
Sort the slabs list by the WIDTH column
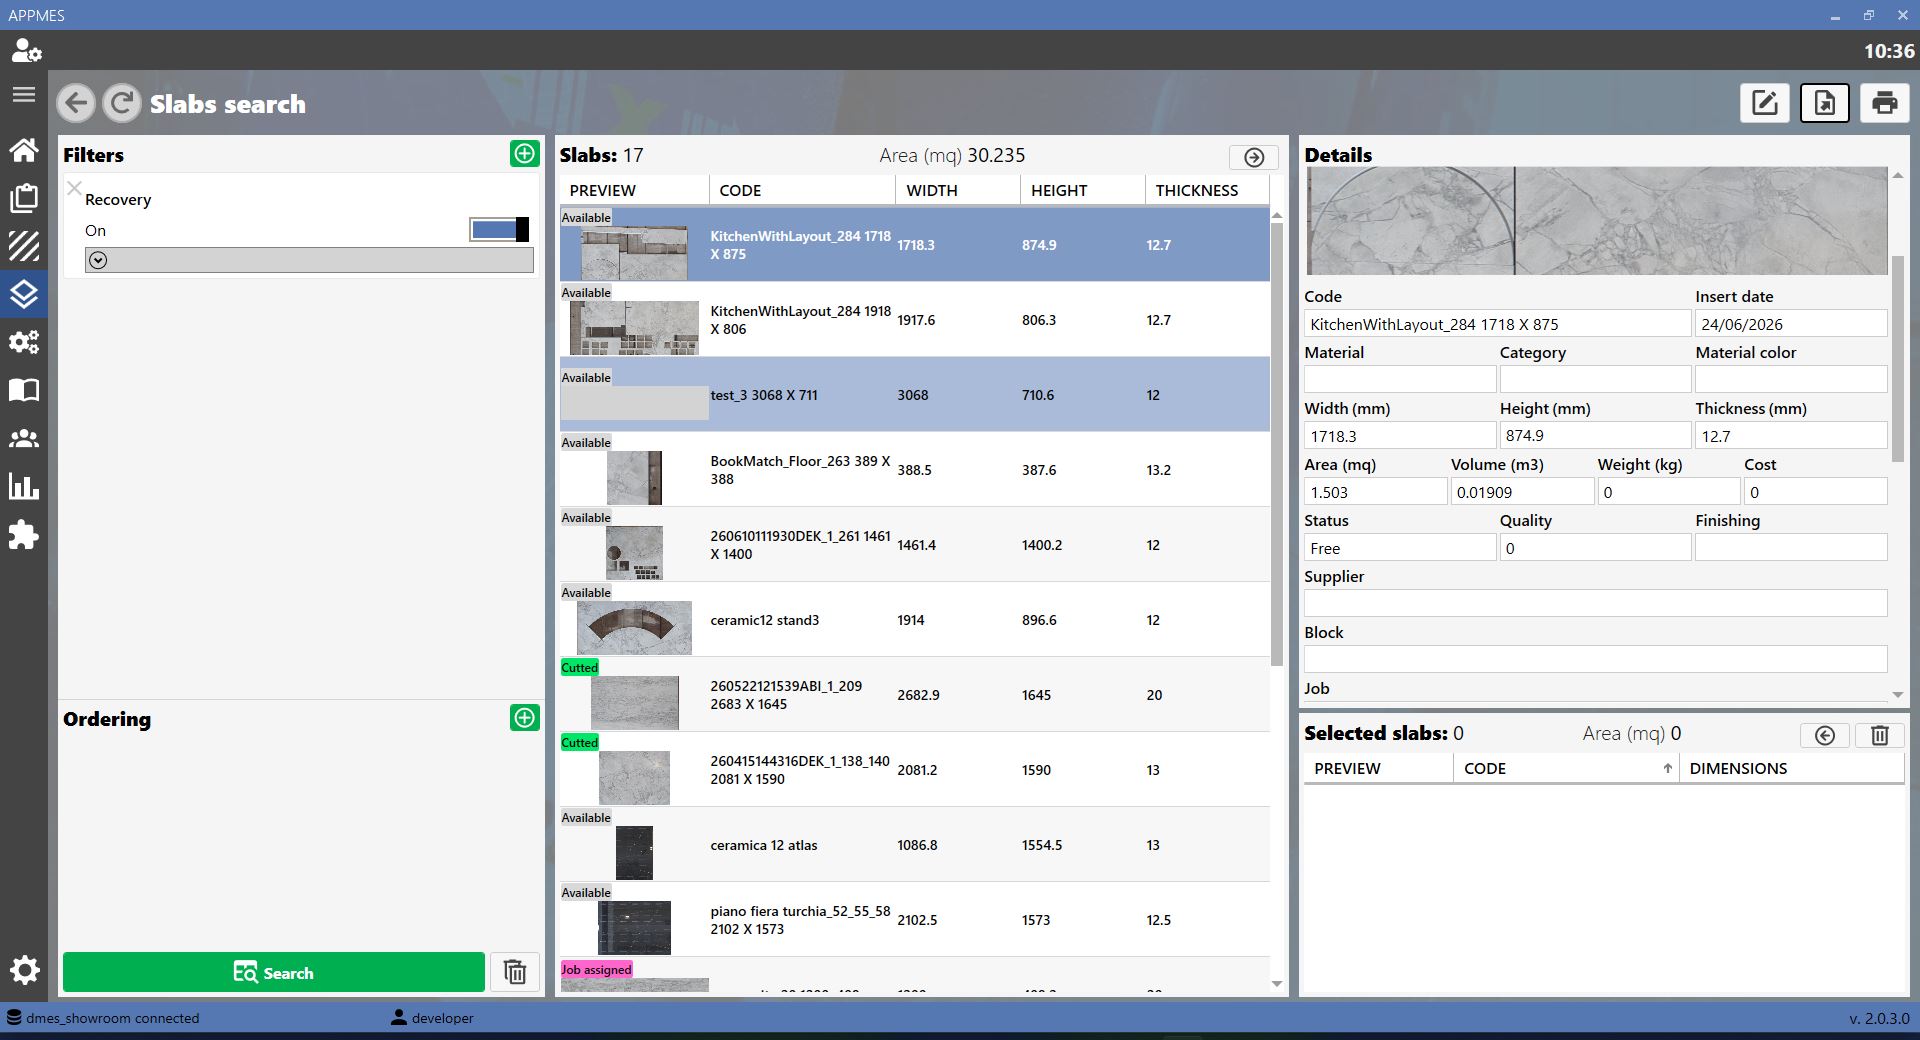(958, 190)
